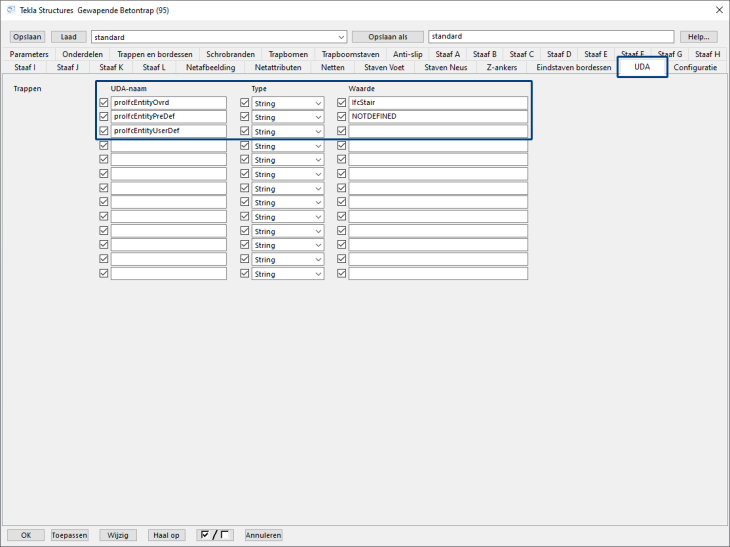This screenshot has height=547, width=730.
Task: Open the Parameters tab
Action: click(x=29, y=54)
